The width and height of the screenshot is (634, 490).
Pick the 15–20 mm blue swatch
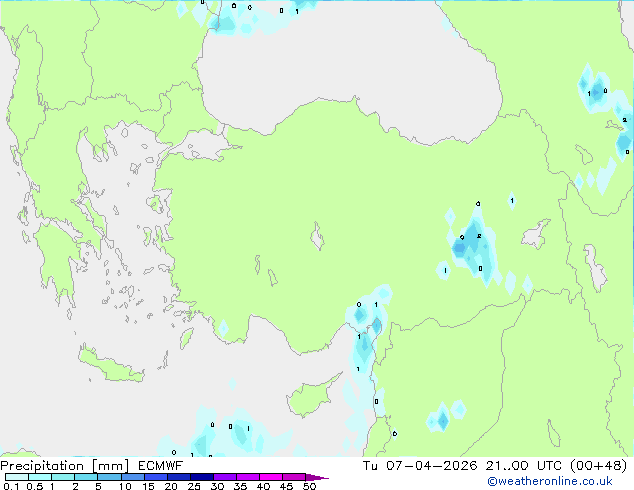click(x=155, y=477)
